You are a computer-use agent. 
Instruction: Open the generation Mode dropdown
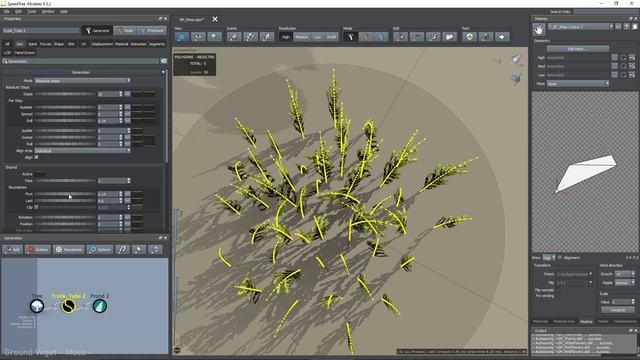82,81
